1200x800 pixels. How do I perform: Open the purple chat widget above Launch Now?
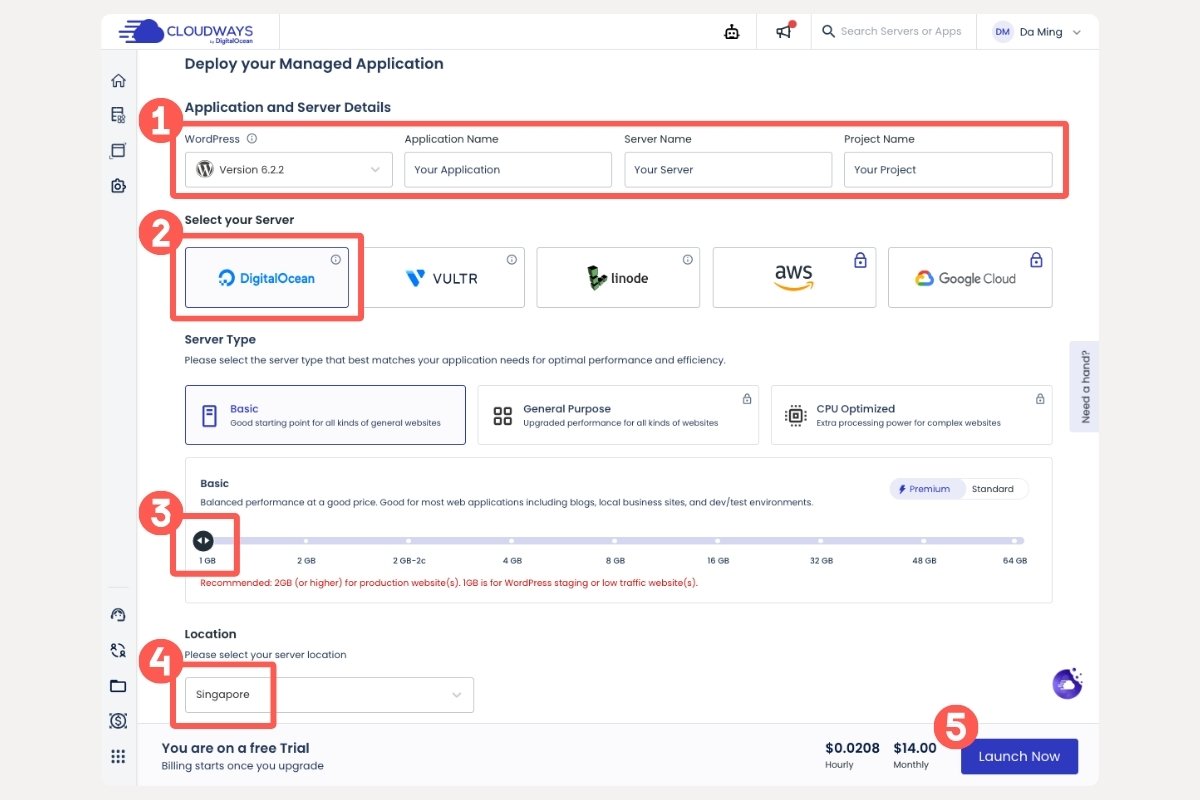(1066, 684)
